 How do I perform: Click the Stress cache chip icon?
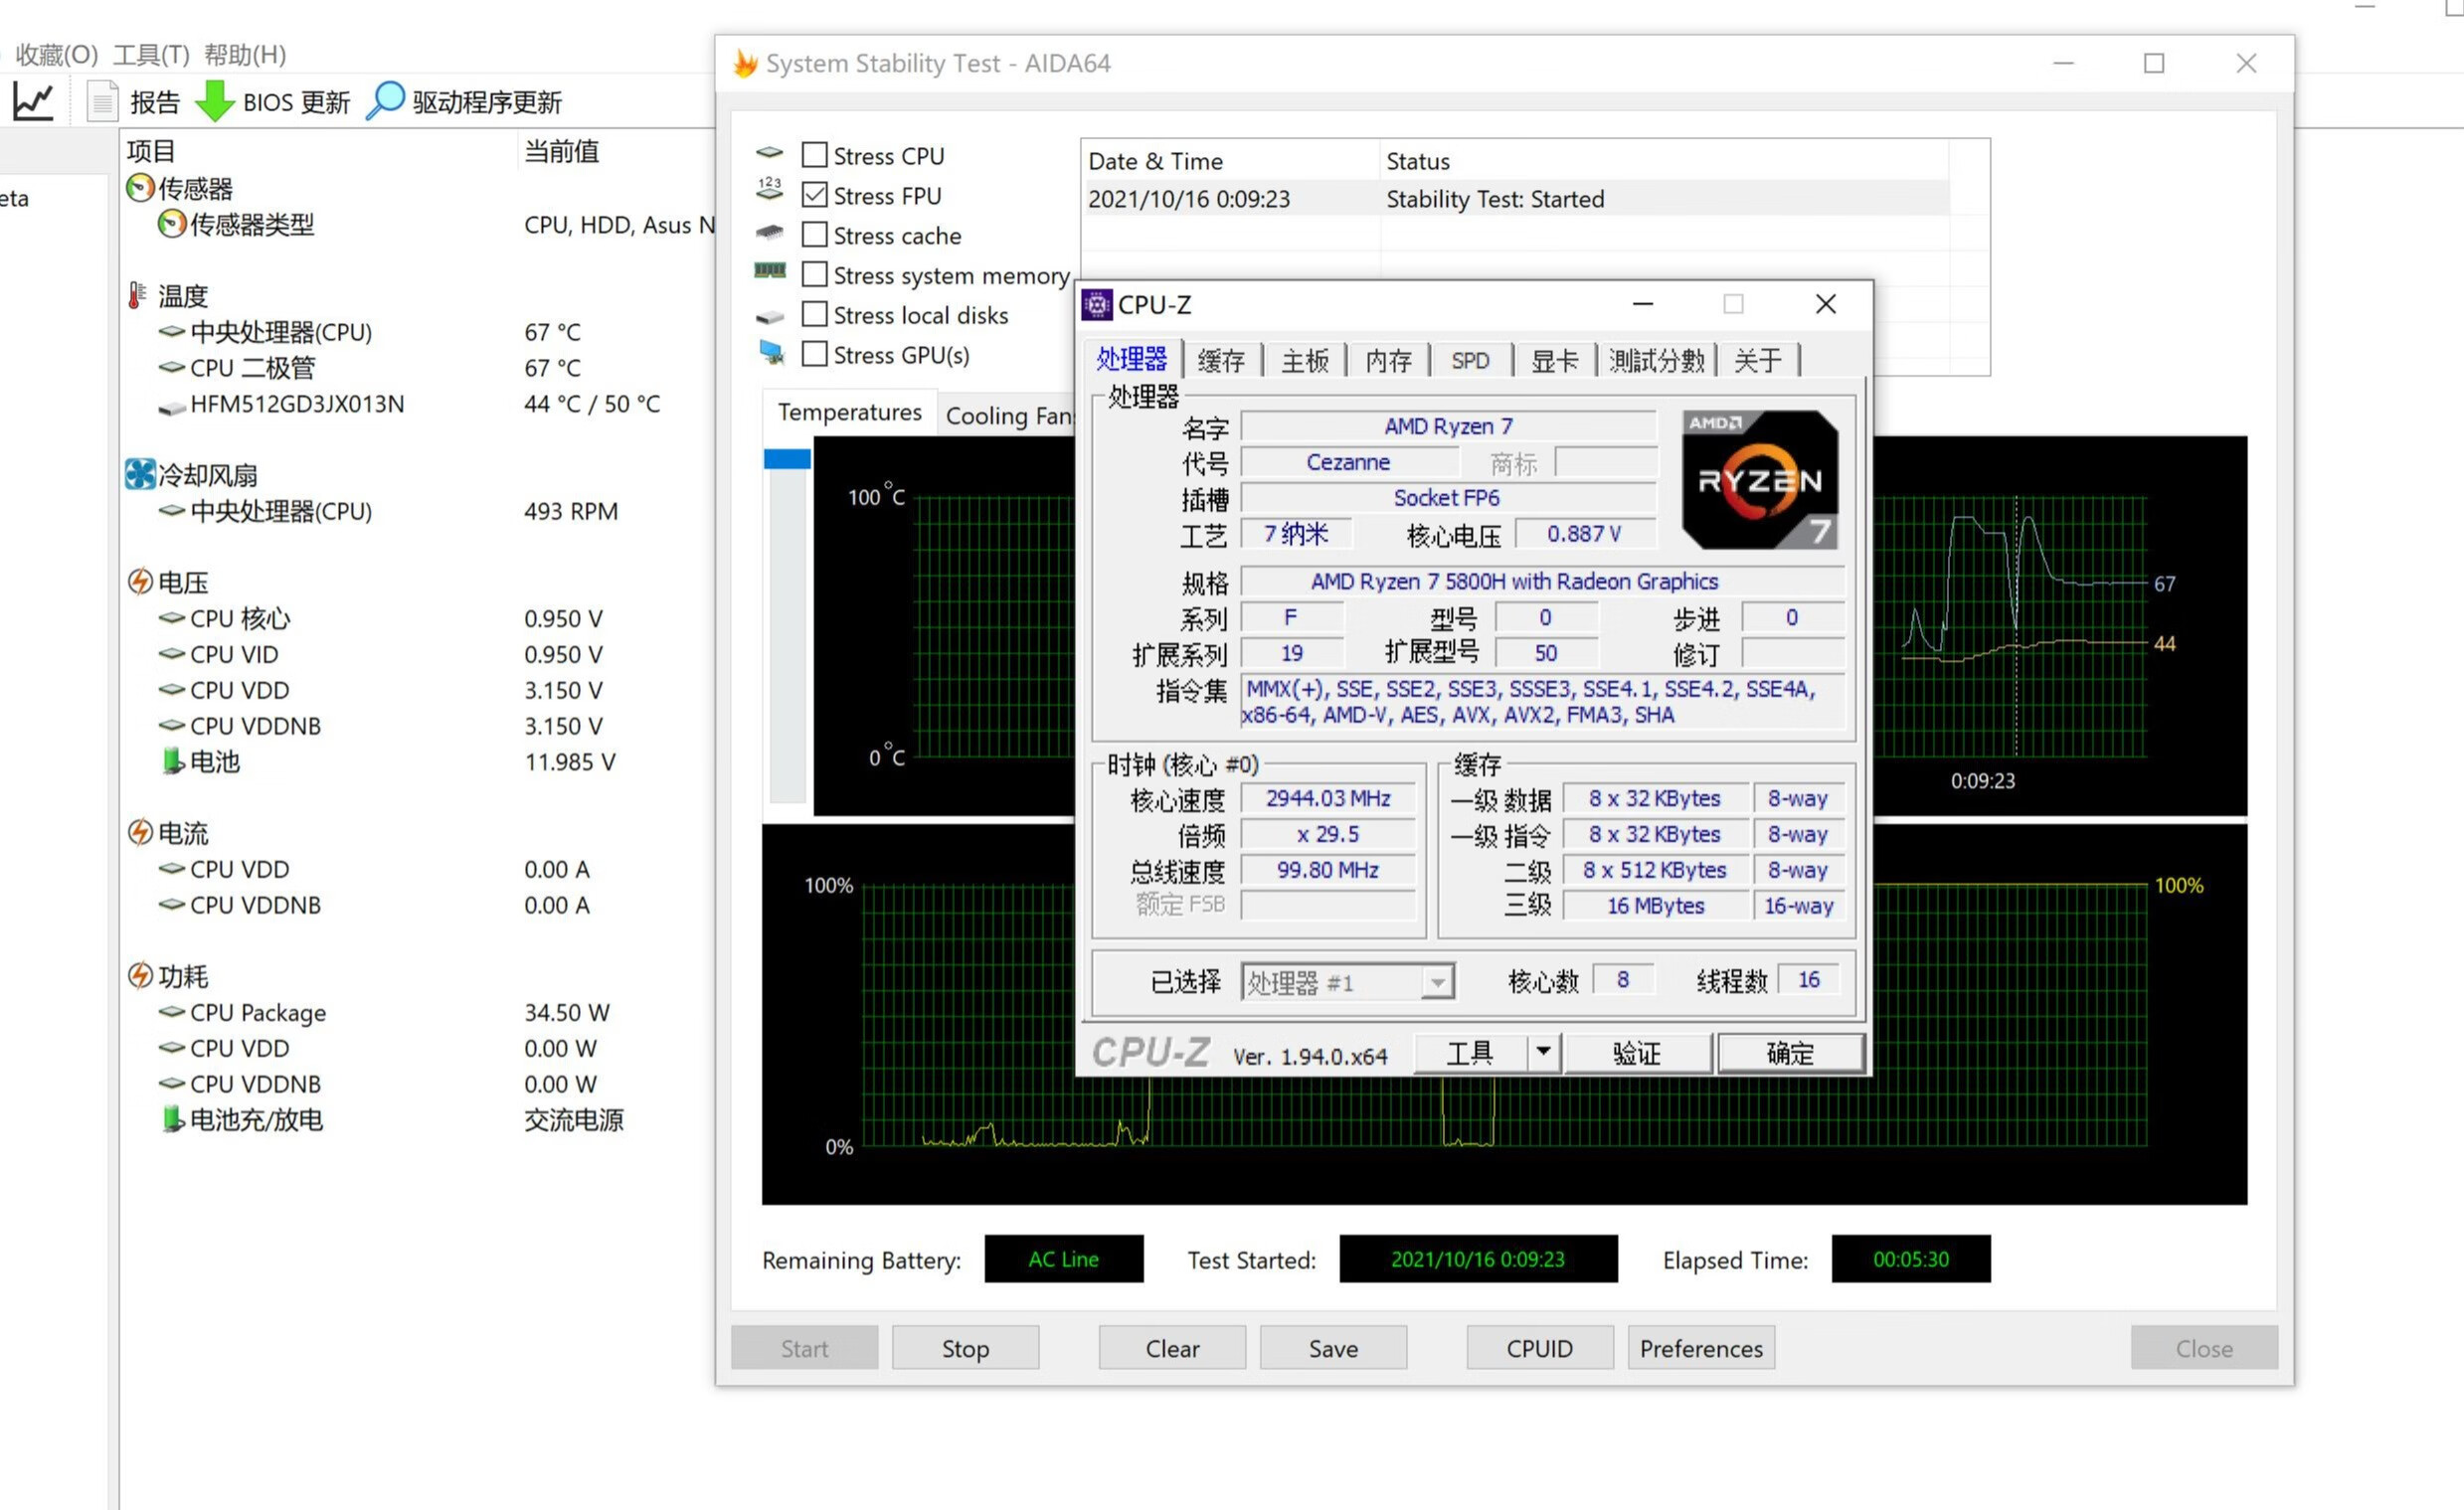769,232
